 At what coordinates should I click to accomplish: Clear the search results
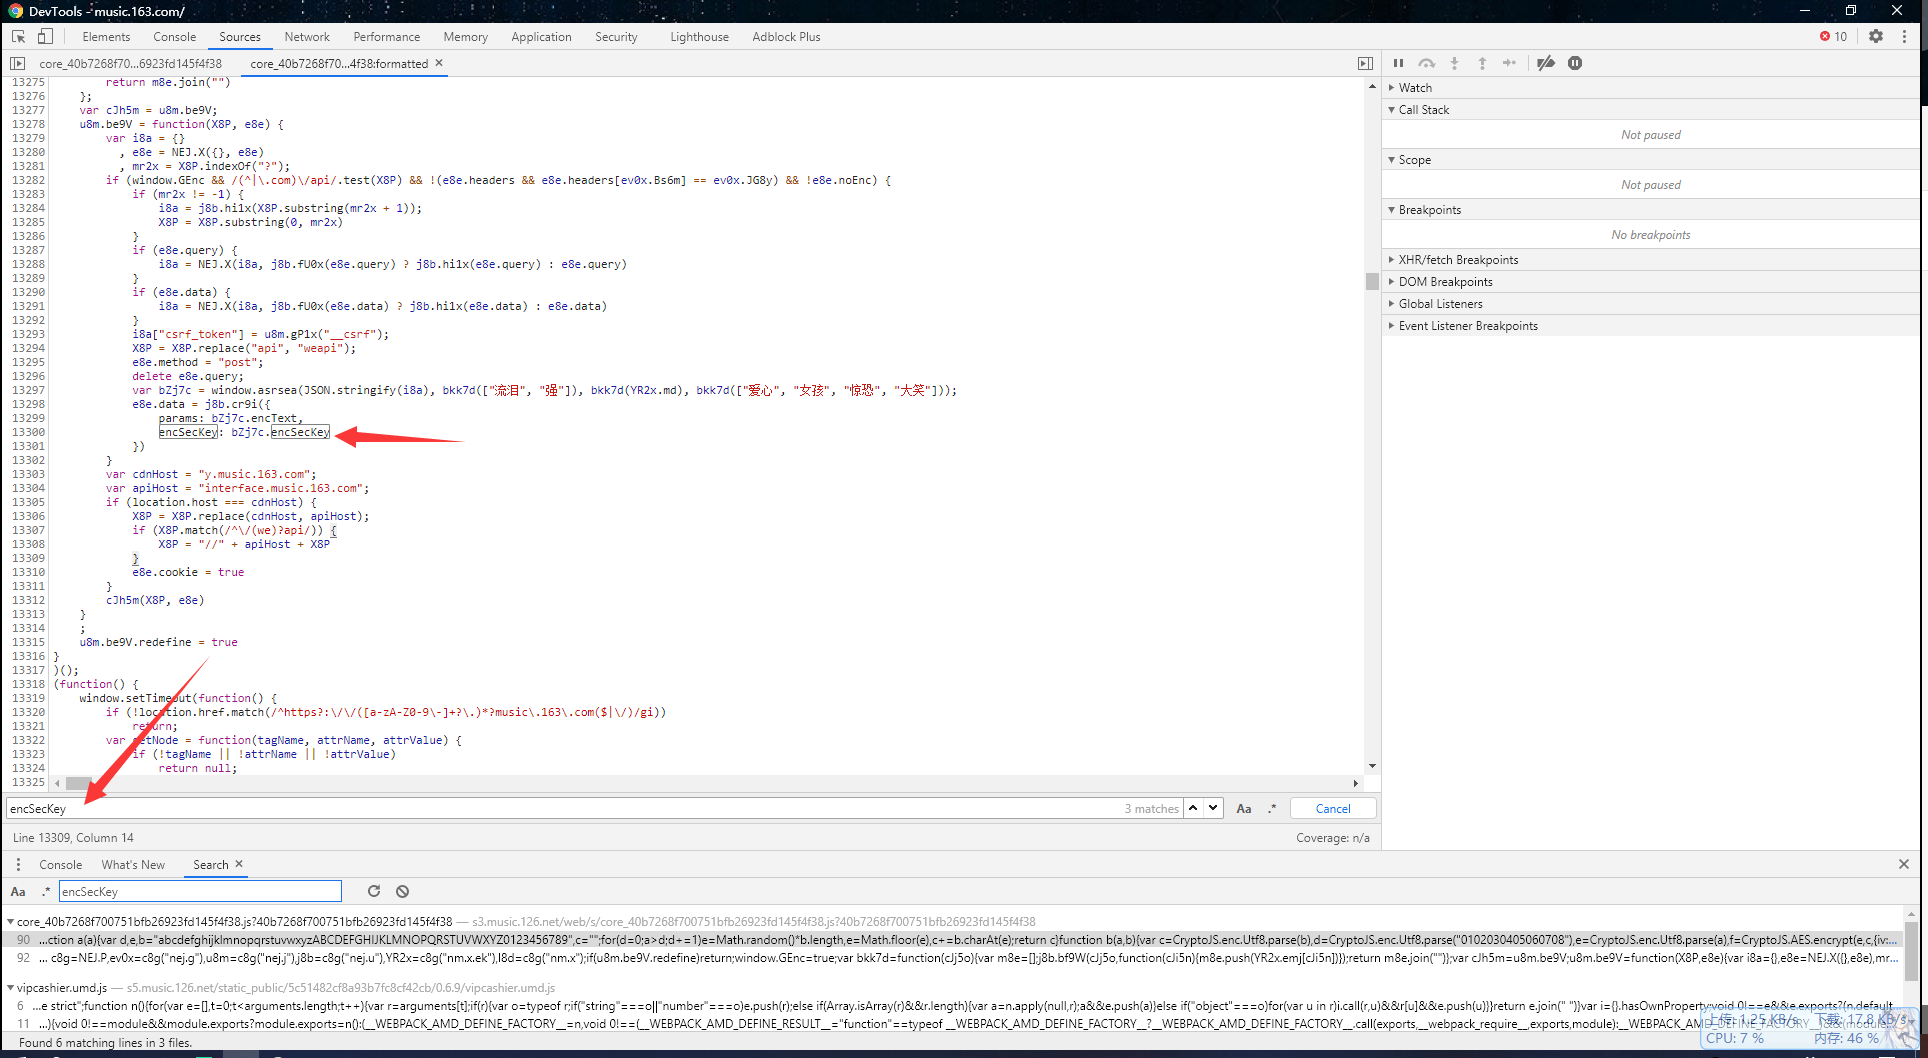point(402,891)
